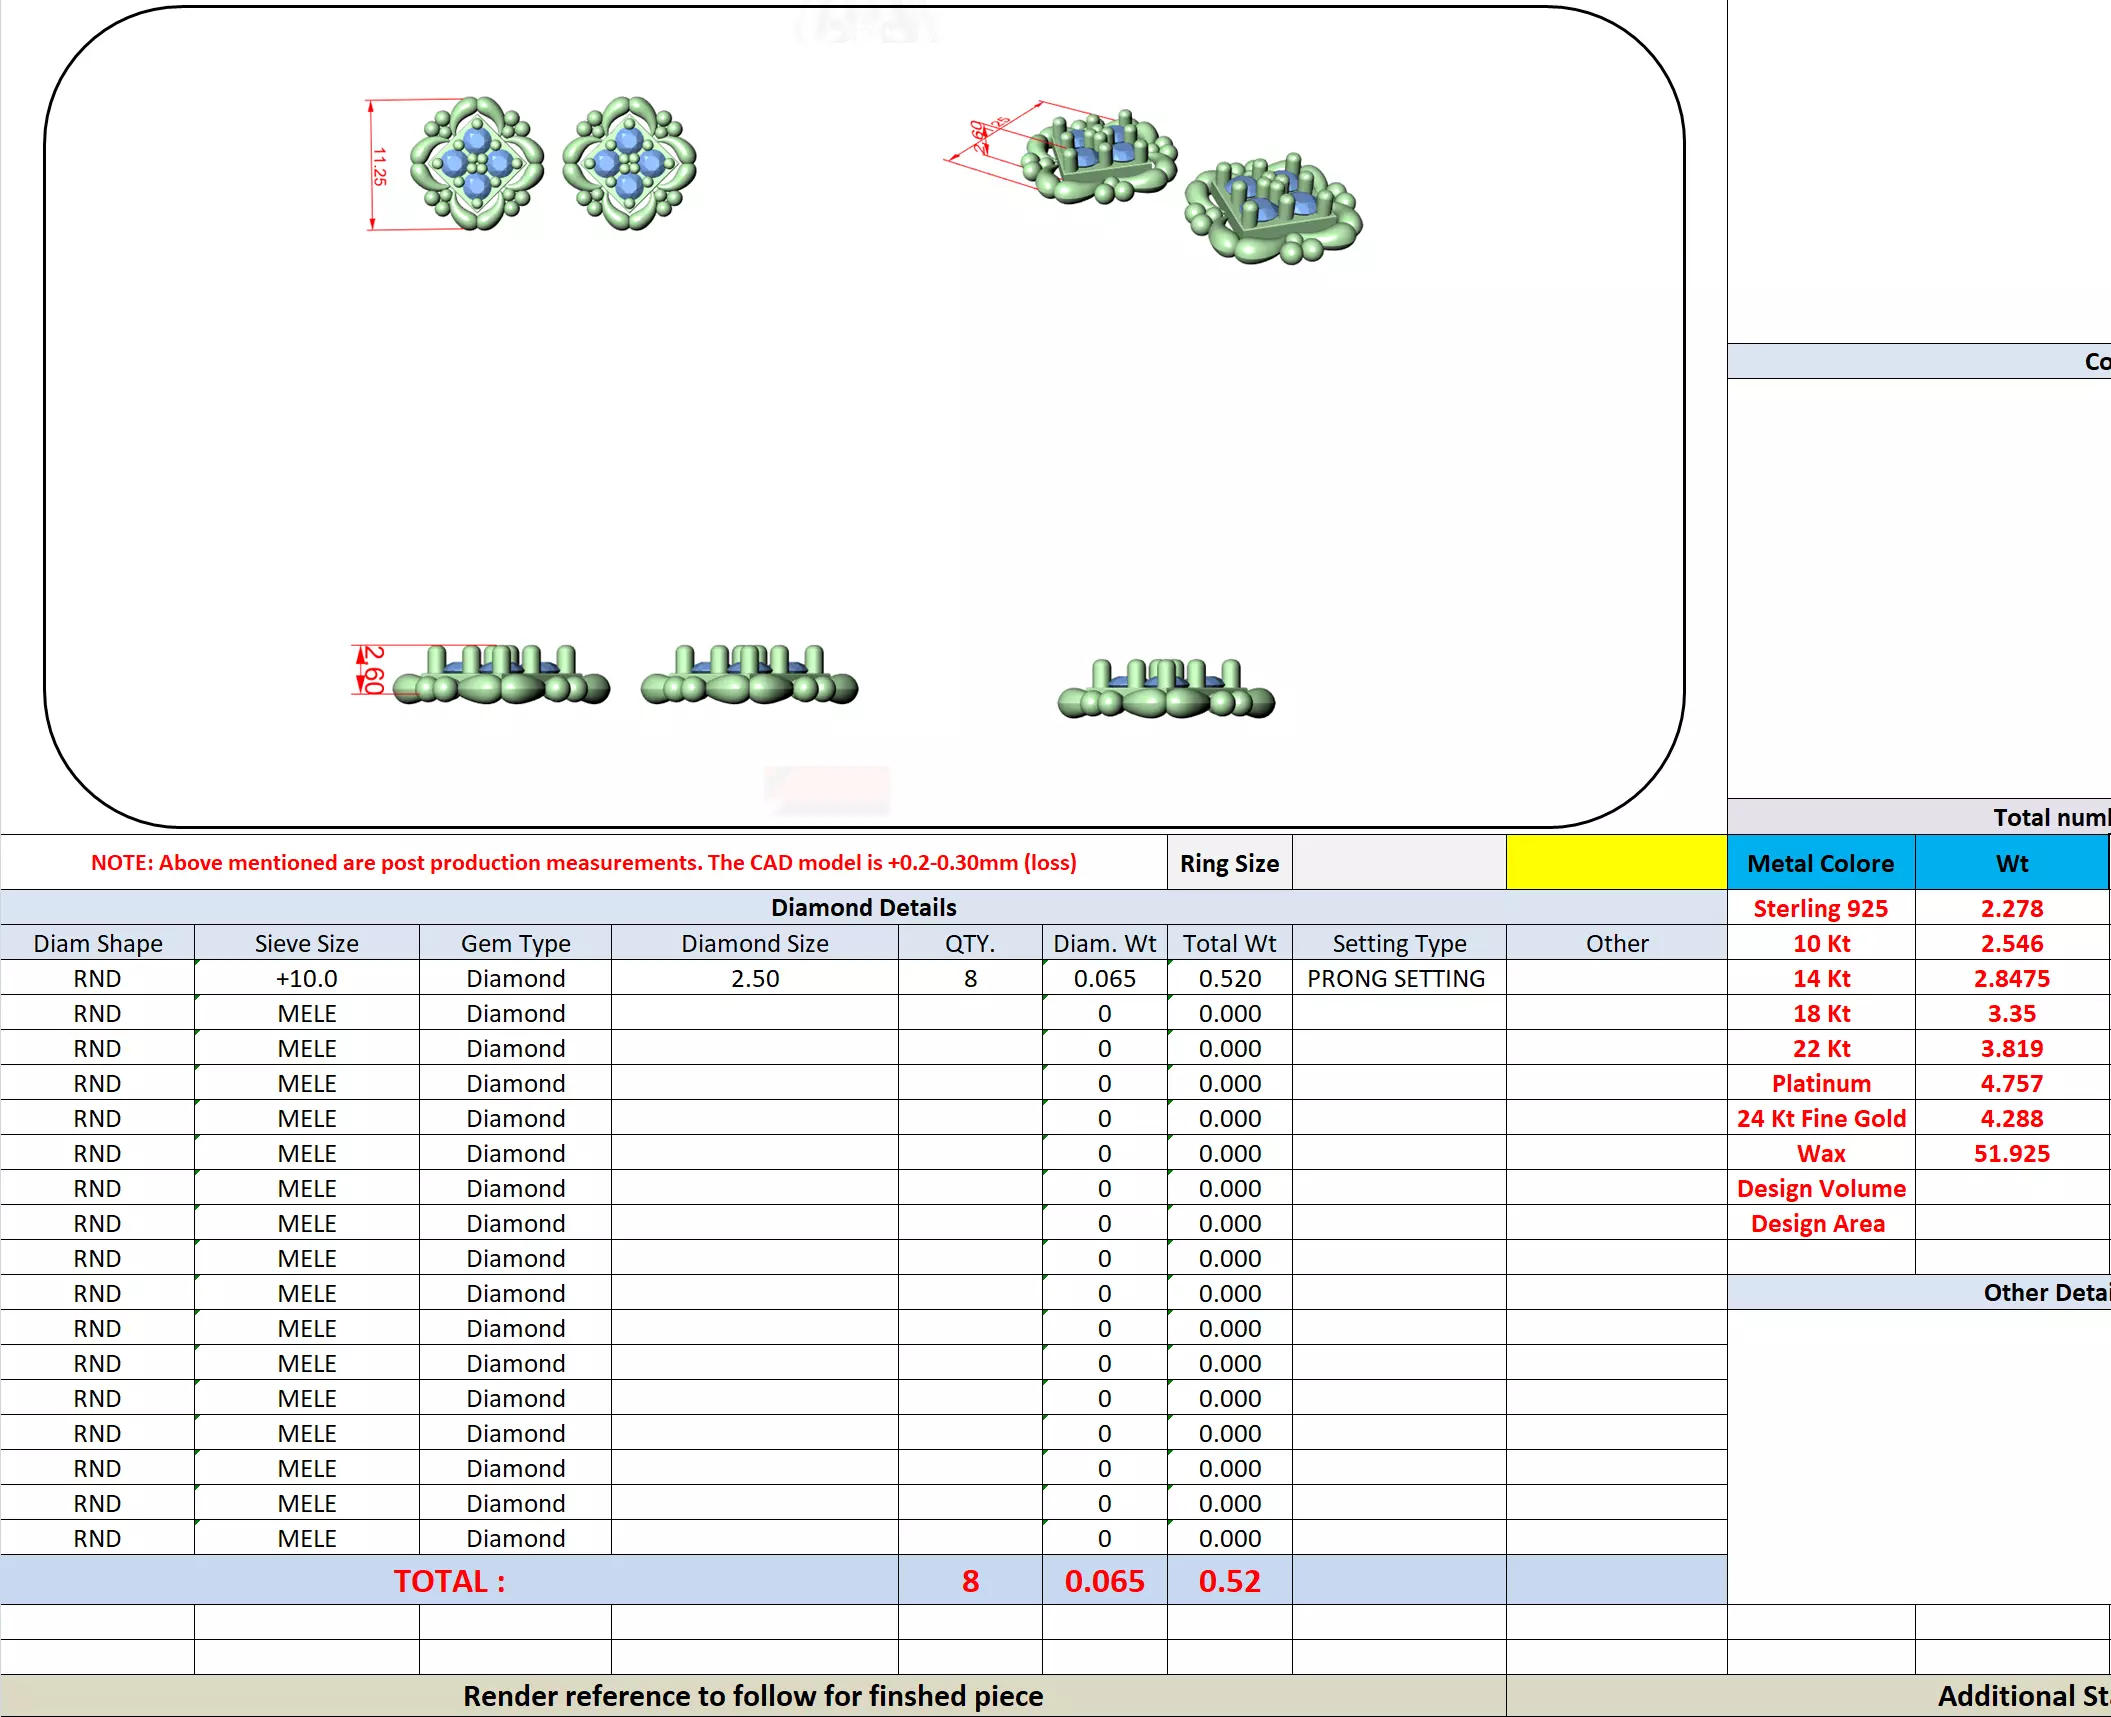Screen dimensions: 2111x1717
Task: Click the TOTAL total weight 0.52
Action: (x=1229, y=1580)
